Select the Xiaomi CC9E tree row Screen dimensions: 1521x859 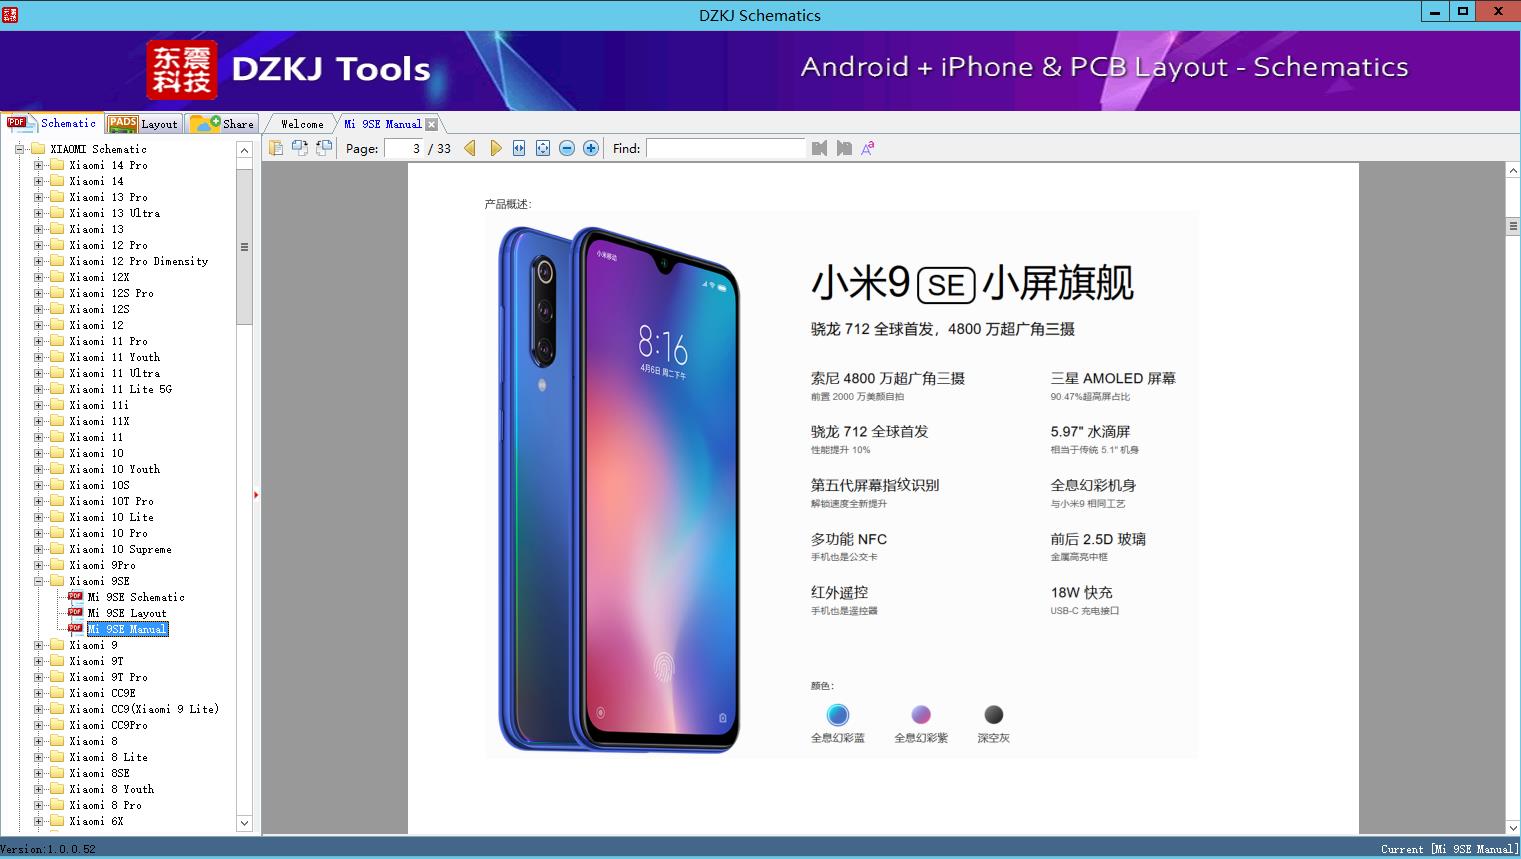pyautogui.click(x=103, y=693)
